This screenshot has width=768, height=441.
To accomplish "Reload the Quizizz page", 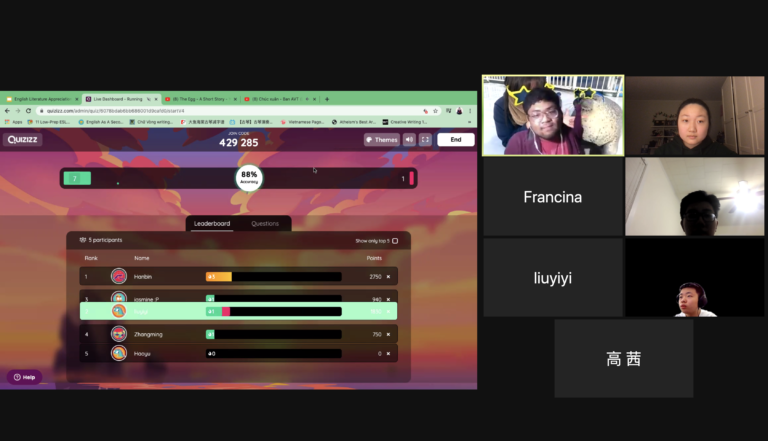I will [28, 111].
